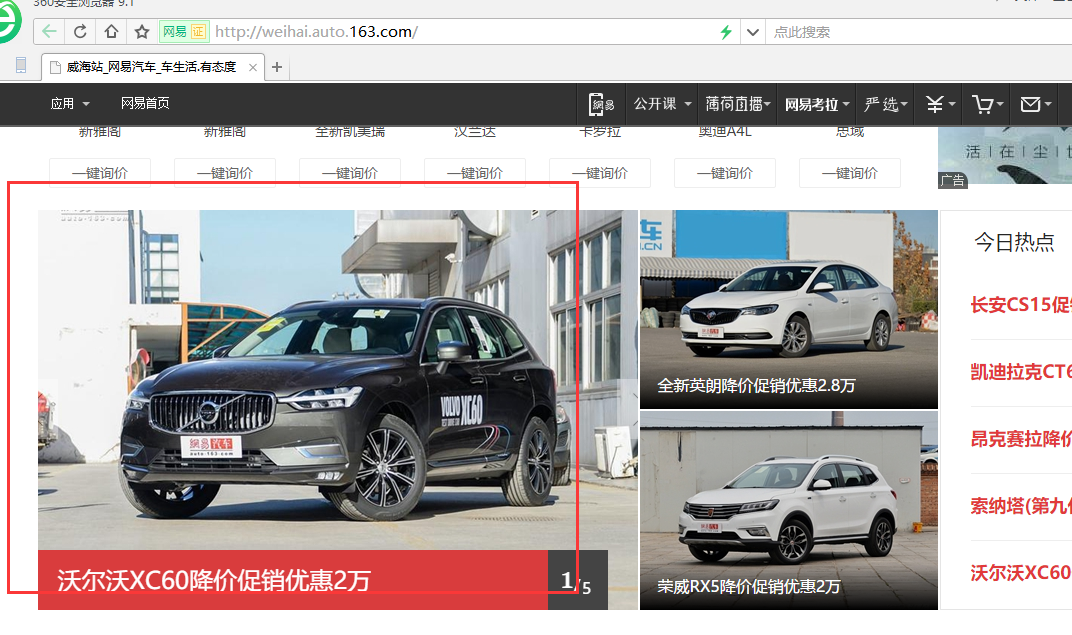Expand the address bar history dropdown arrow

click(x=753, y=32)
